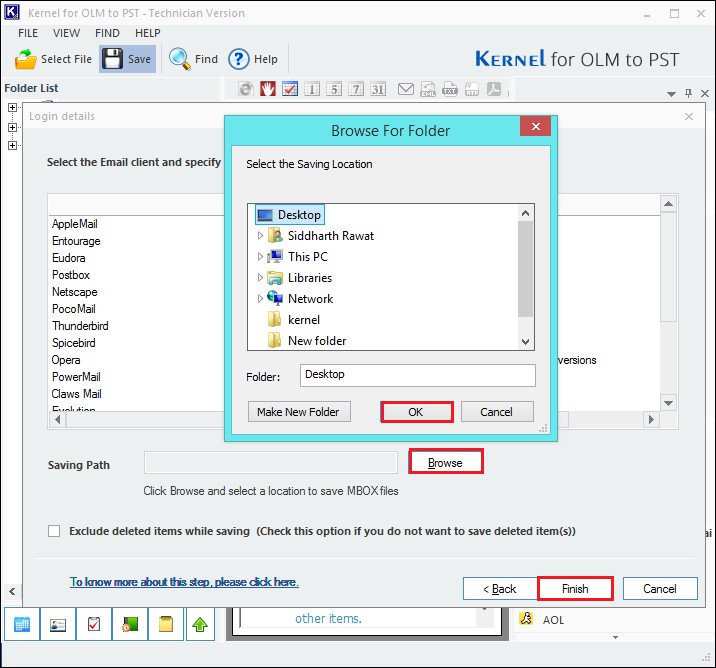Click the Save floppy disk icon

[x=111, y=59]
